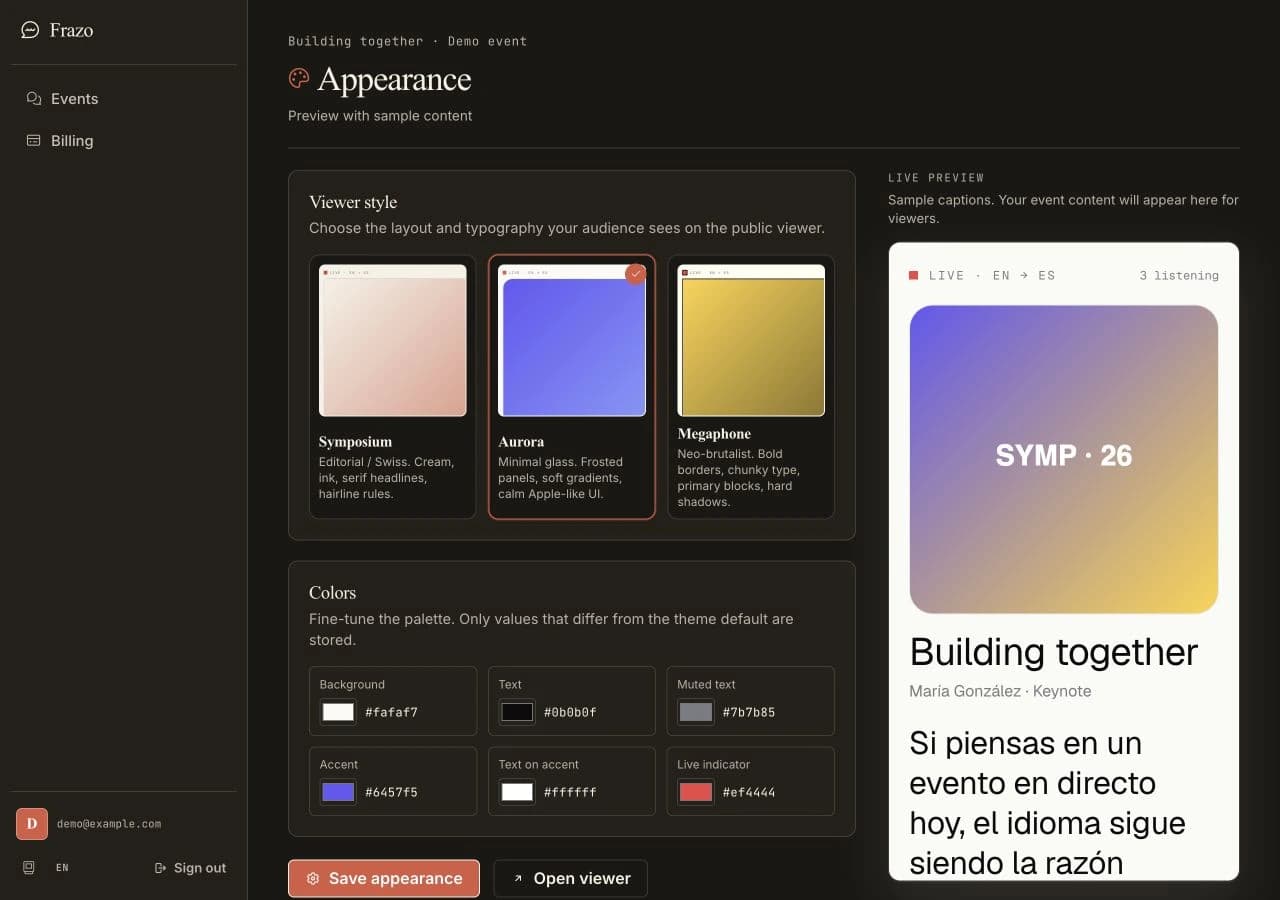Open the viewer
1280x900 pixels.
[571, 878]
